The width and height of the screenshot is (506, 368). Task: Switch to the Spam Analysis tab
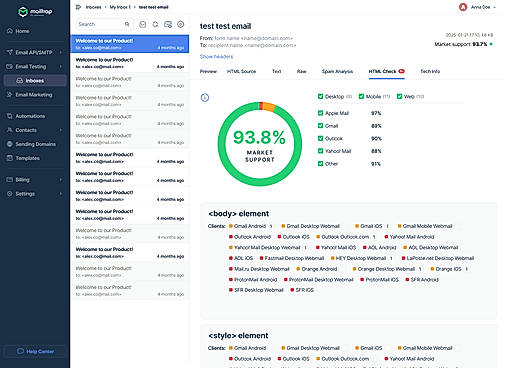(337, 71)
